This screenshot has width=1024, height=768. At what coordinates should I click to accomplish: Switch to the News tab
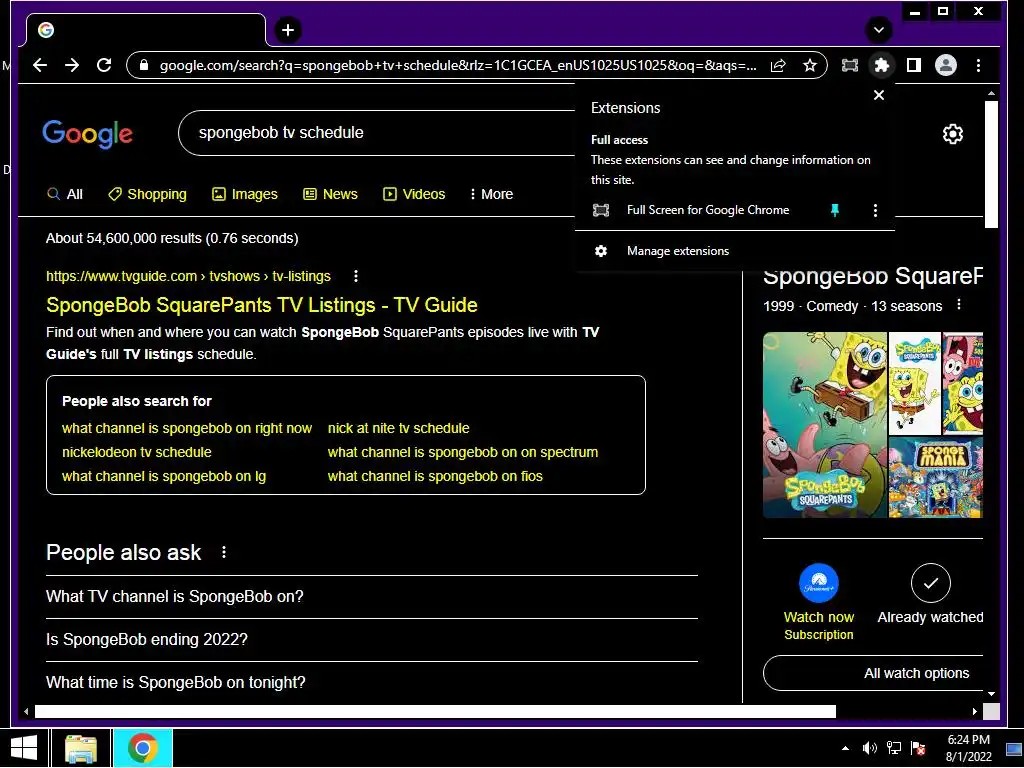point(330,194)
